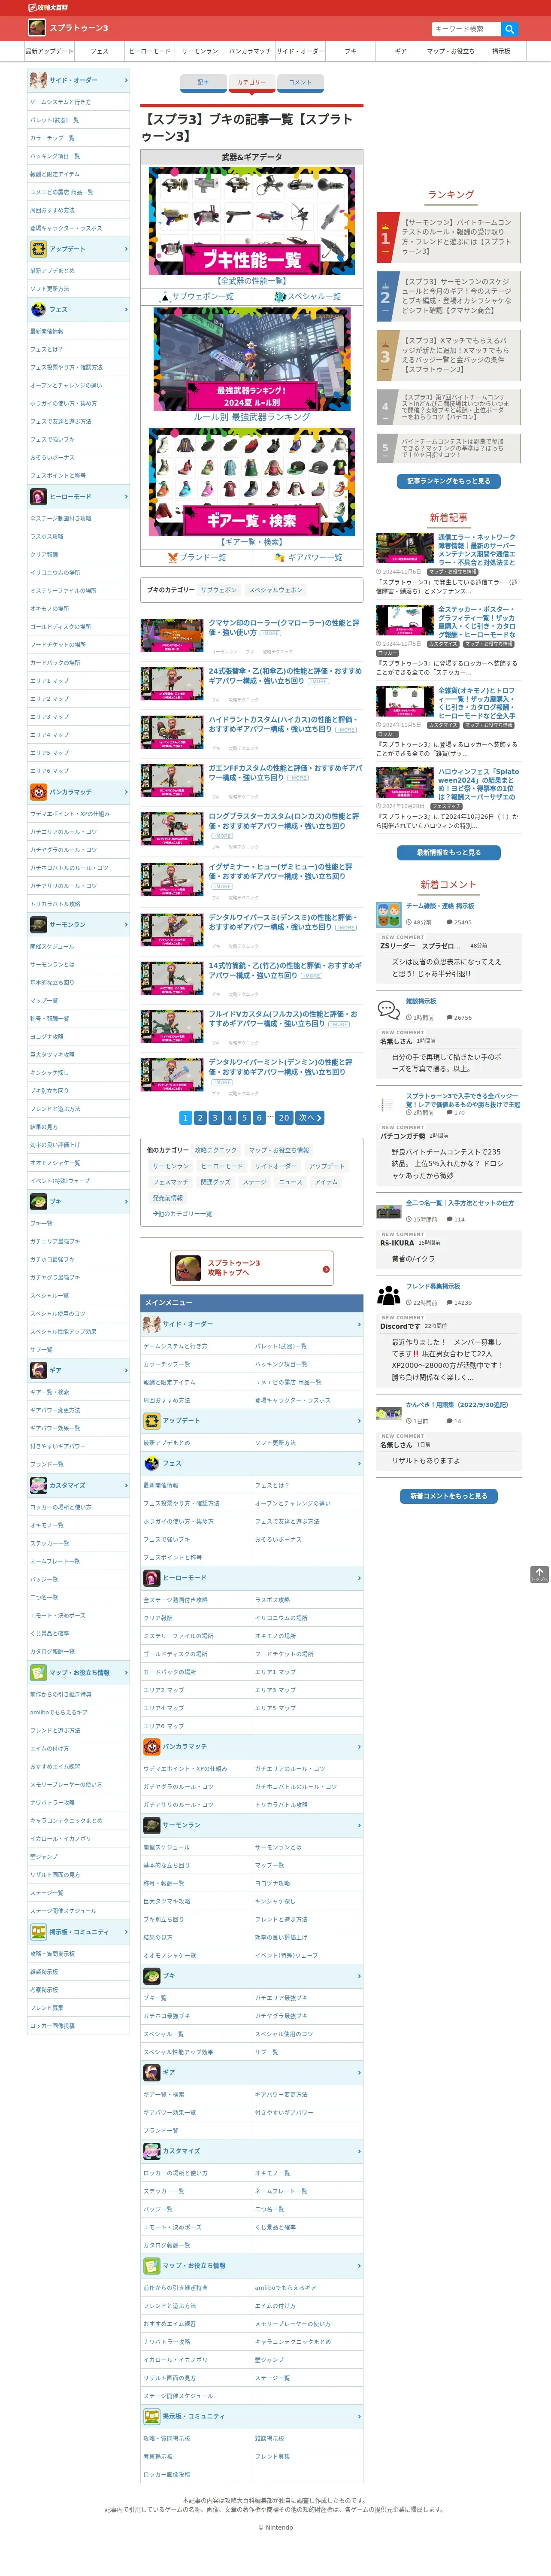Click the サーモンラン sidebar section icon

point(38,925)
